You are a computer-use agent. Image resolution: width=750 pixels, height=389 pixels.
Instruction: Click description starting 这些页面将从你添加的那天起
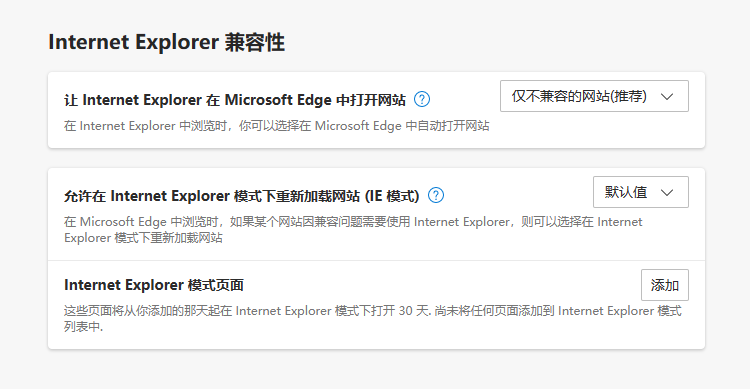coord(373,319)
